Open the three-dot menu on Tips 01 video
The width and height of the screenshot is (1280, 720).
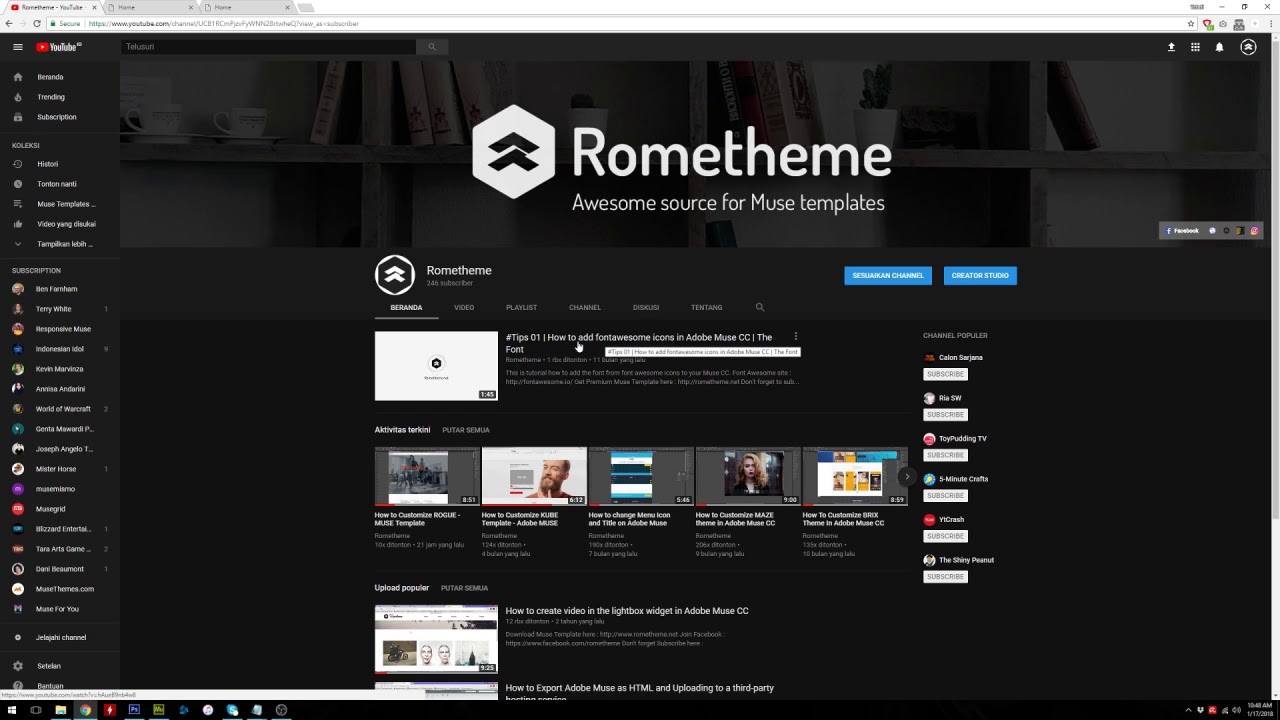[796, 337]
